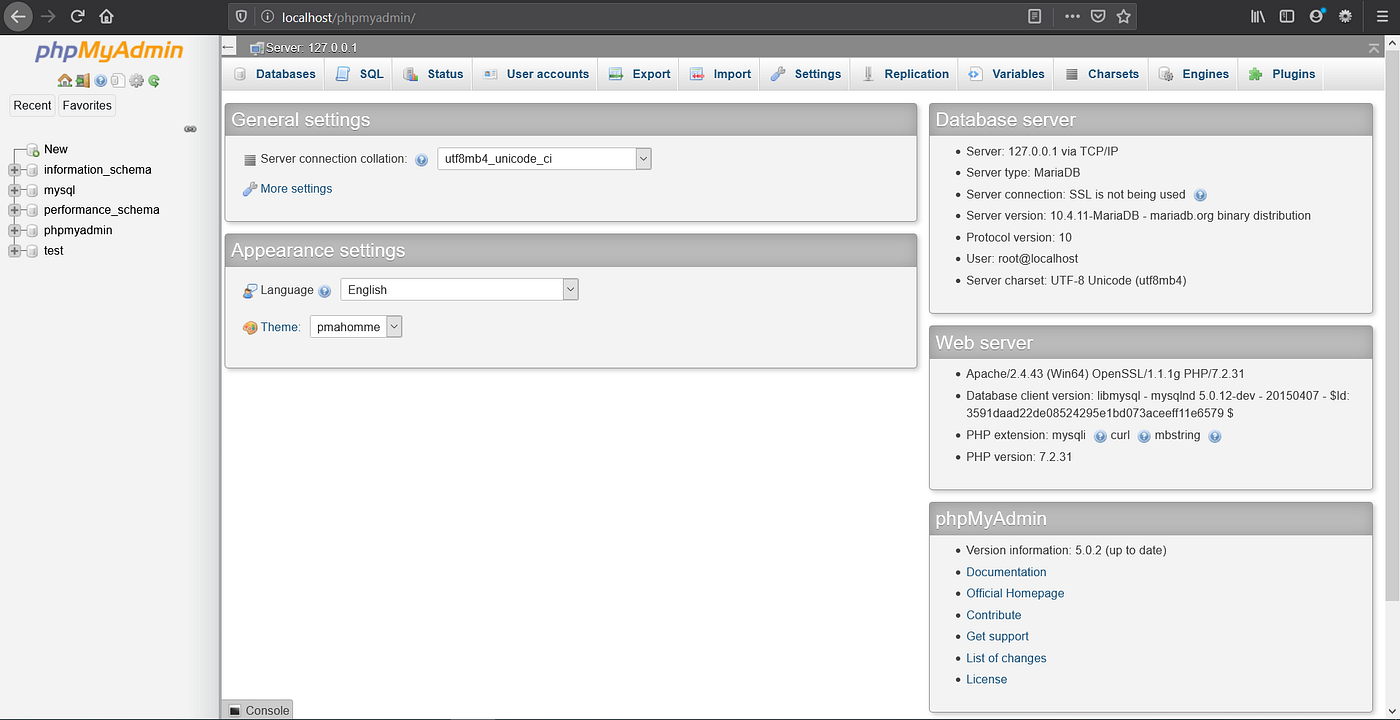Open the List of changes link
Screen dimensions: 1400x720
[1005, 657]
